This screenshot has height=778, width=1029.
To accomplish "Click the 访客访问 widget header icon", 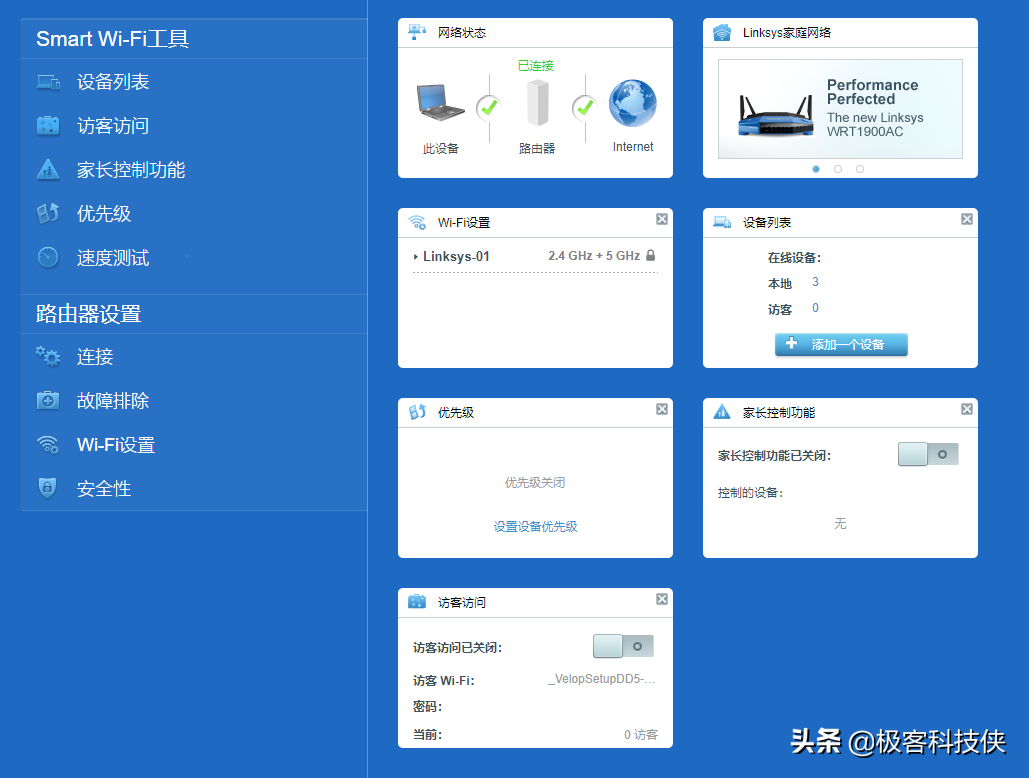I will coord(417,602).
